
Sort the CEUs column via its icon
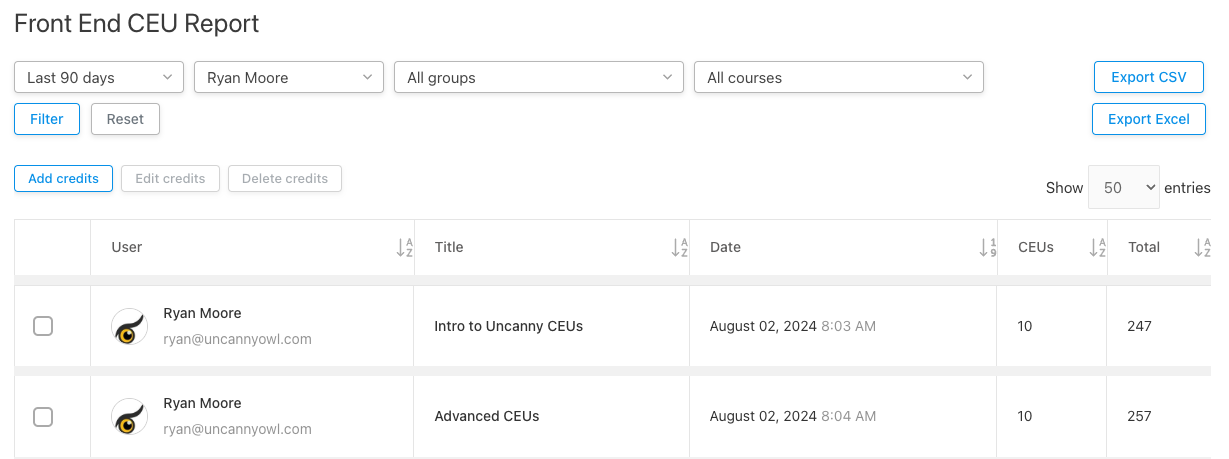pos(1097,248)
